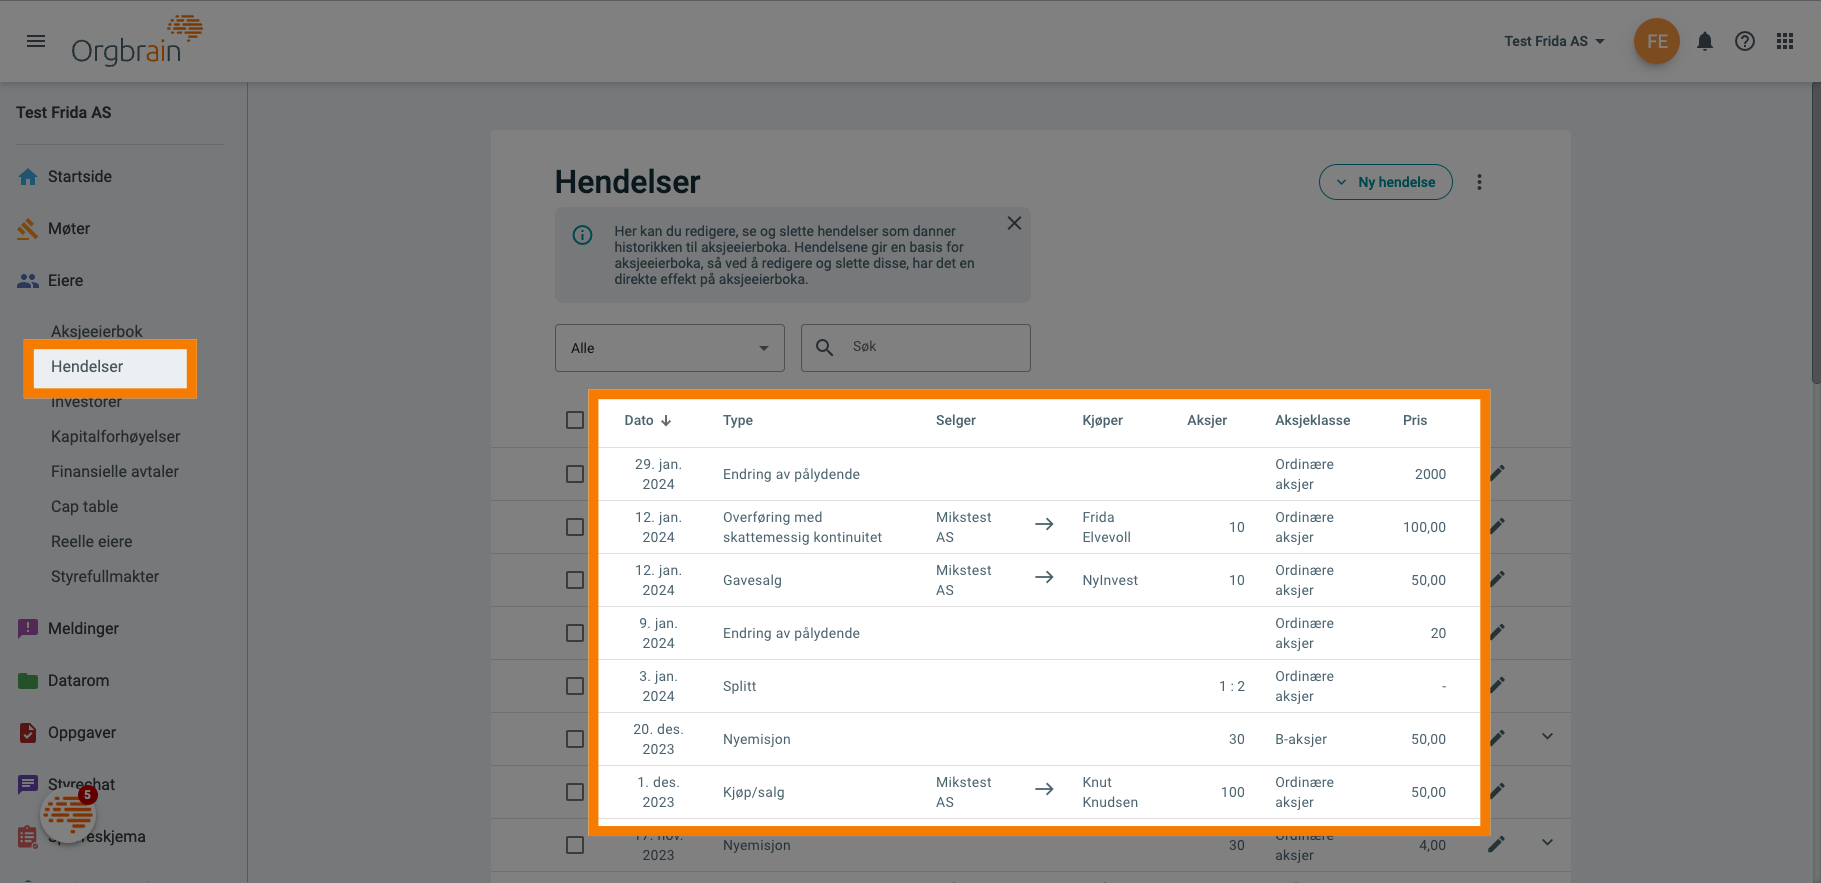Edit the 2023 Nyemisjon row priced 4,00

click(1497, 844)
